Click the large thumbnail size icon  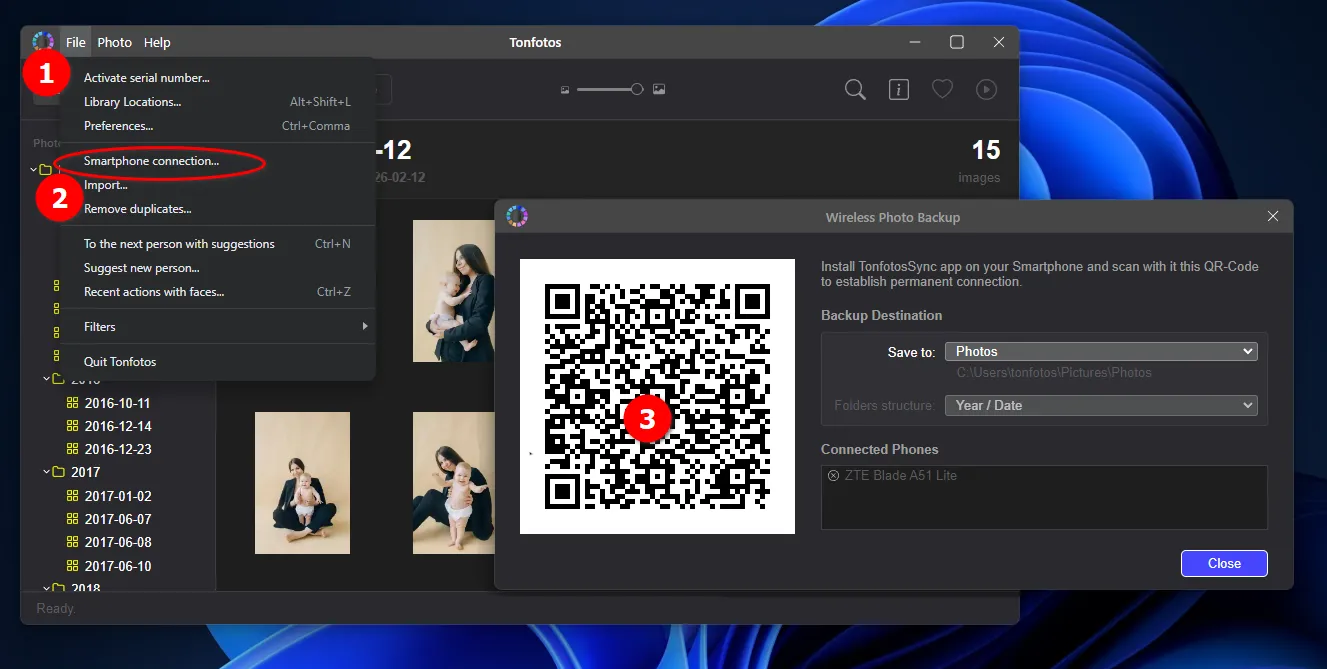[x=659, y=90]
